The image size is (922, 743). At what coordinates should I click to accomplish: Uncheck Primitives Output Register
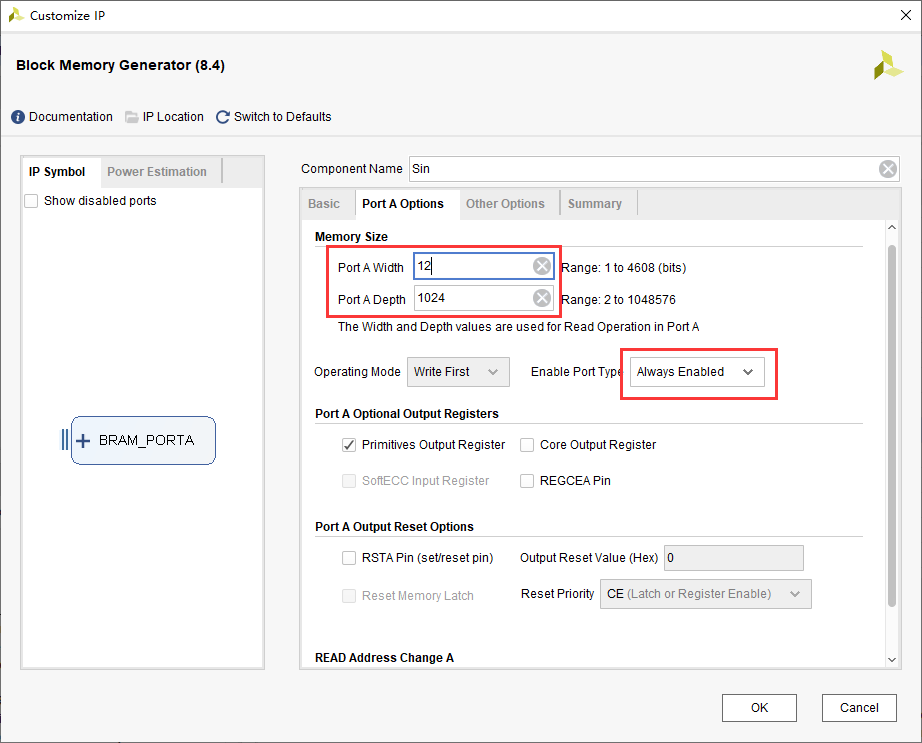(x=349, y=445)
